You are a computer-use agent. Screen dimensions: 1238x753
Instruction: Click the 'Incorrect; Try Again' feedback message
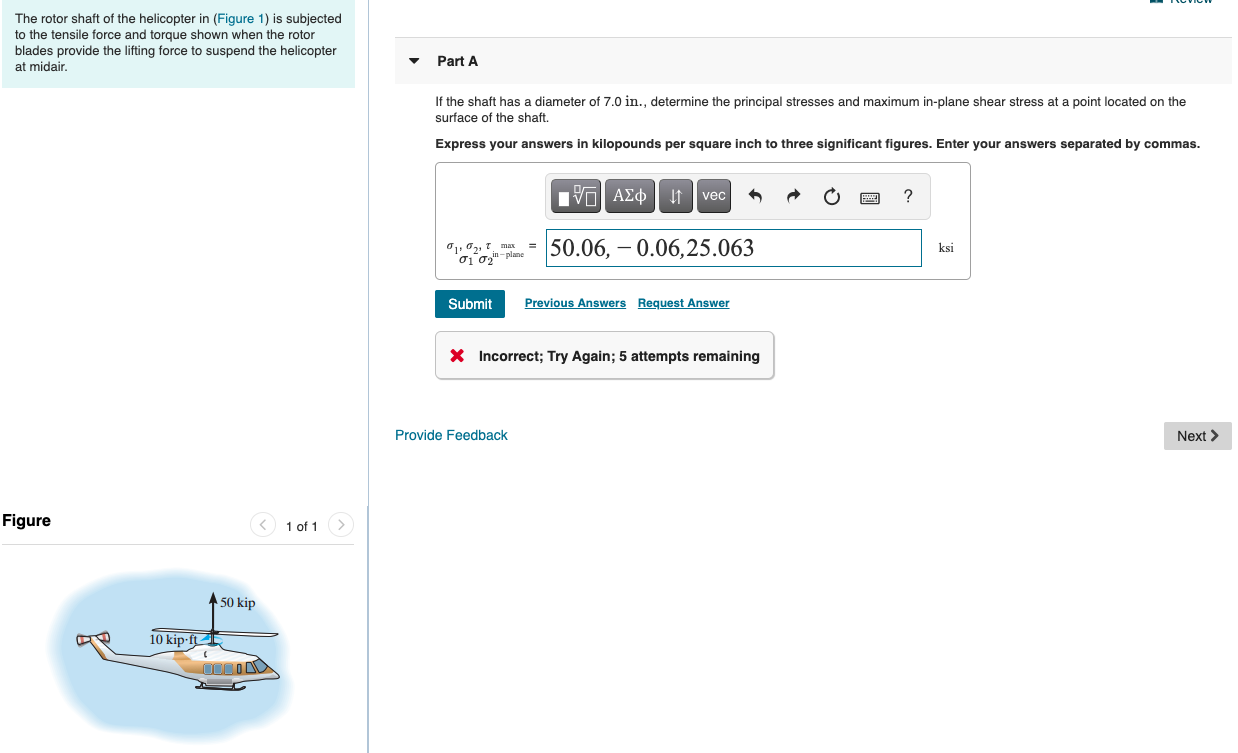(x=605, y=356)
